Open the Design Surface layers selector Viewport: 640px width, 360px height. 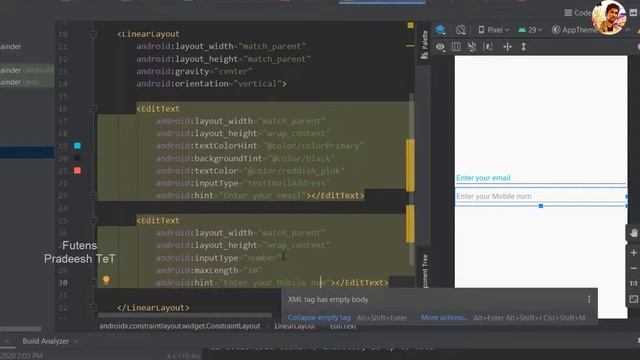(x=440, y=29)
